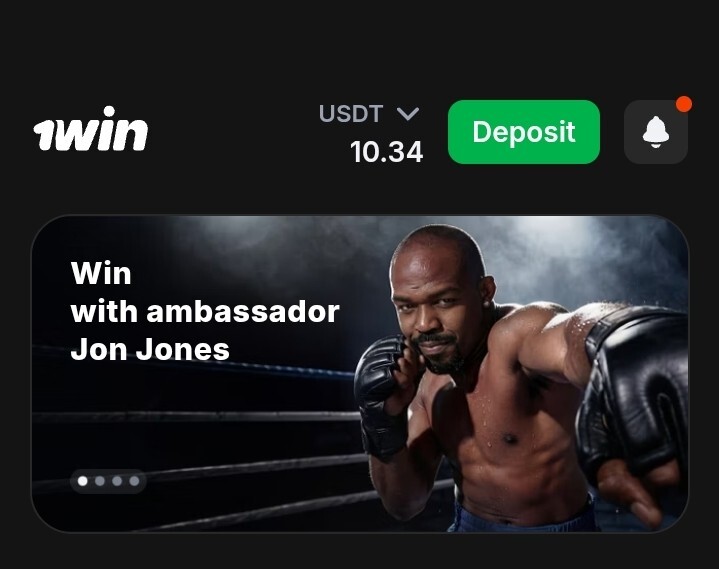Jump to the third banner slide dot
This screenshot has height=569, width=719.
(117, 481)
